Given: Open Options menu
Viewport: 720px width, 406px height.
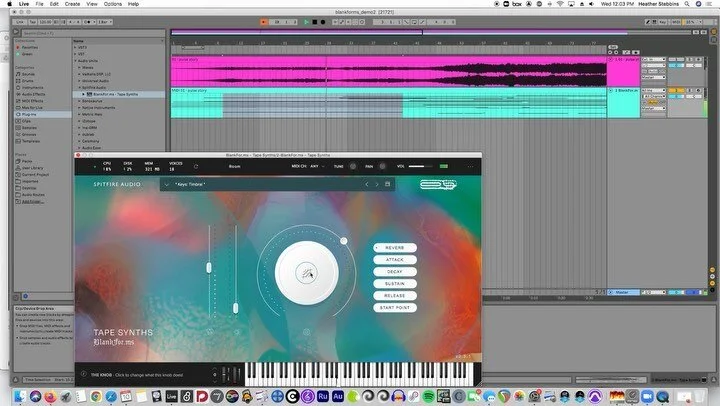Looking at the screenshot, I should pos(112,4).
